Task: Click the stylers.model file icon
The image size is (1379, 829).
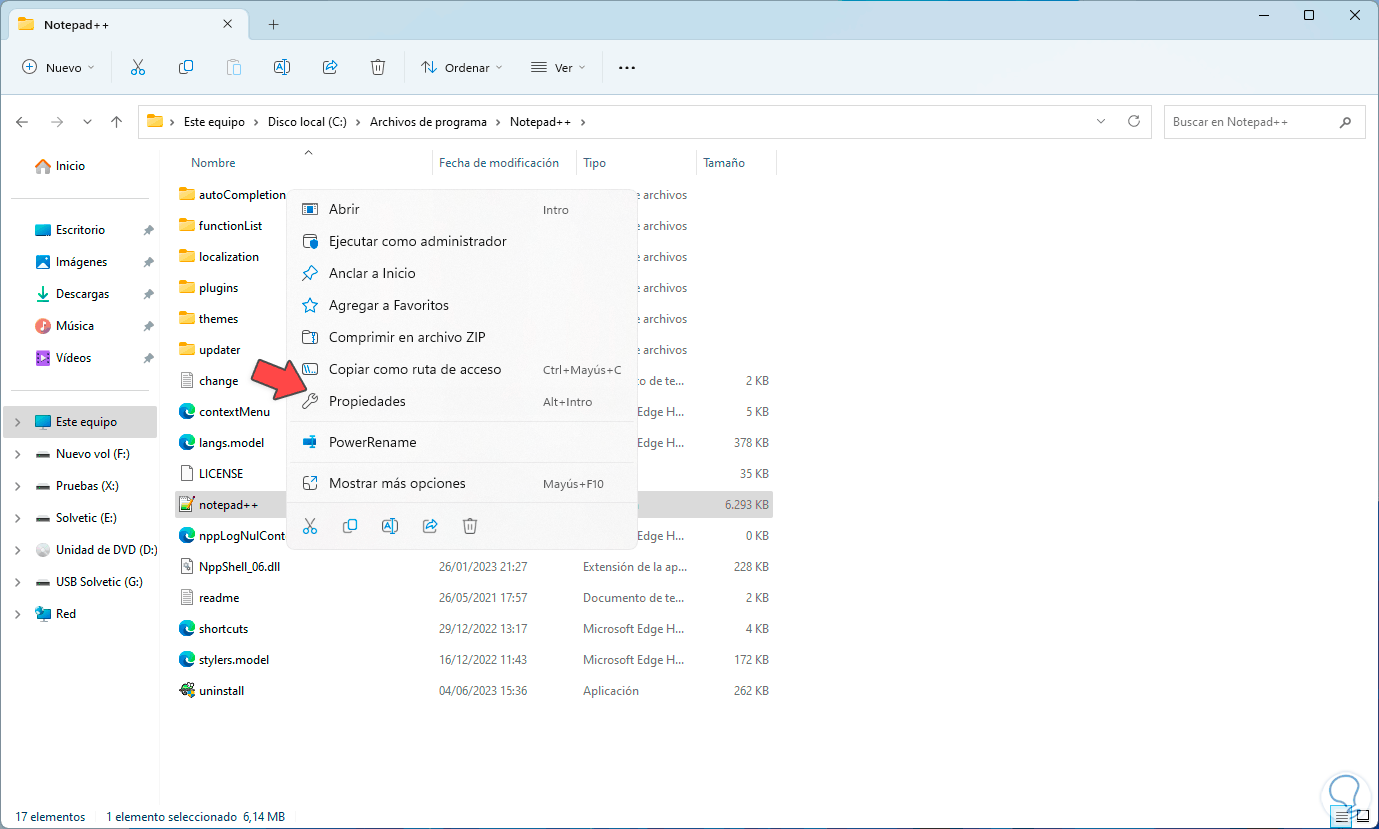Action: [x=186, y=660]
